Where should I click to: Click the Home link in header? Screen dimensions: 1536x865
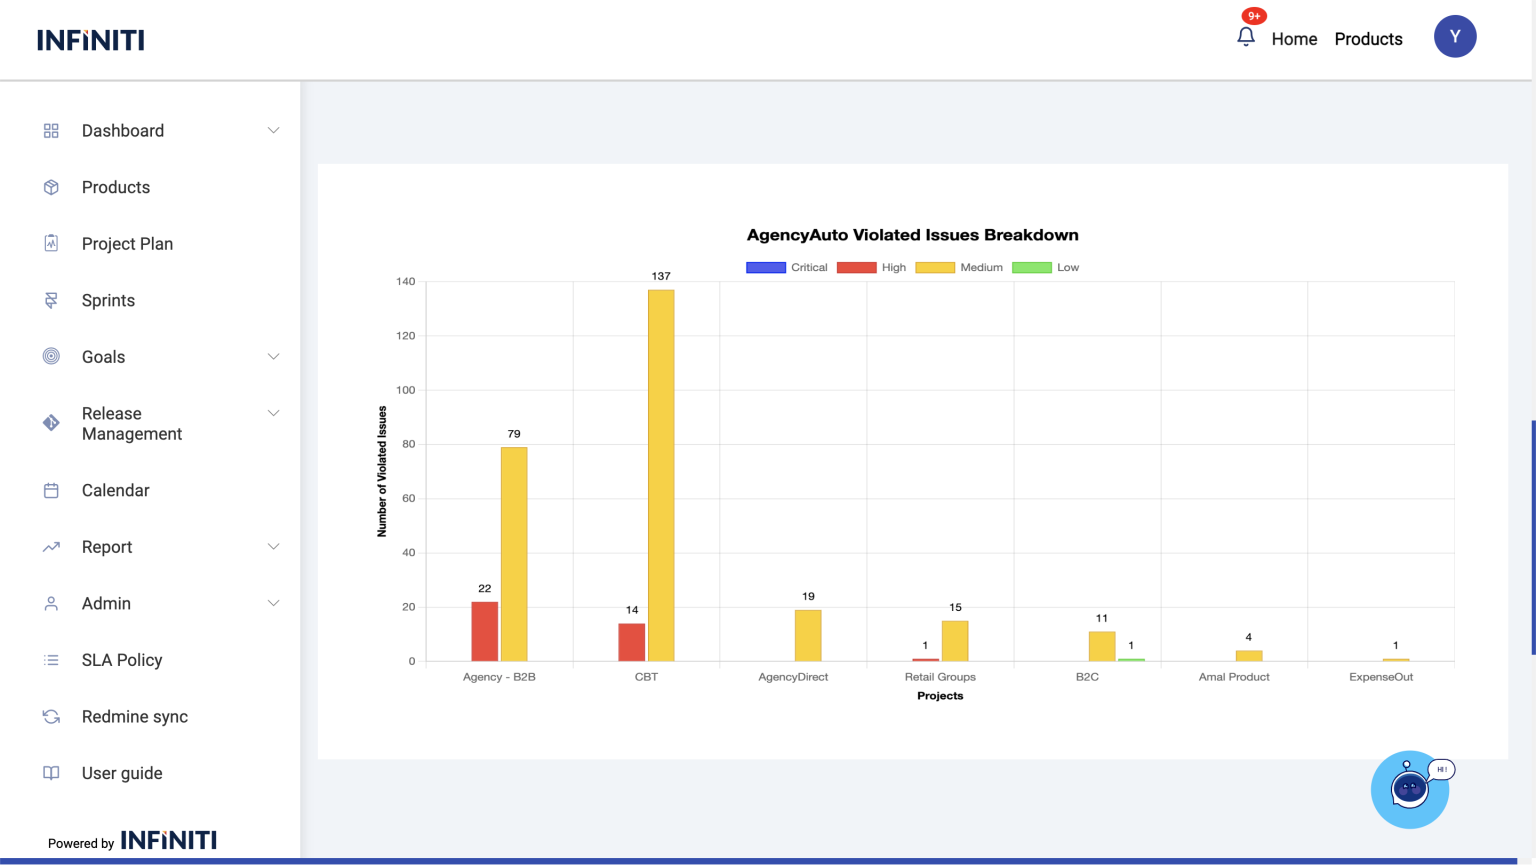click(1294, 39)
